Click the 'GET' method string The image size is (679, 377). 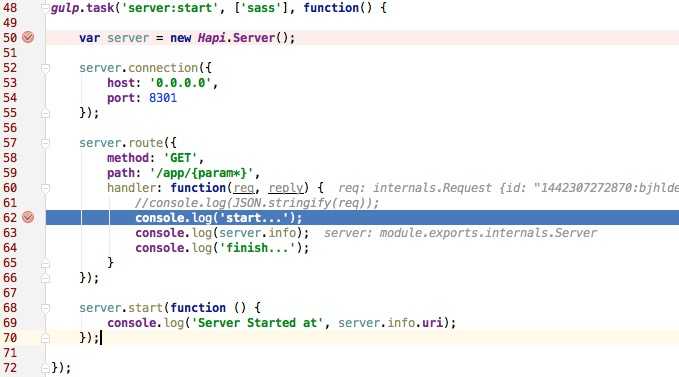coord(181,158)
